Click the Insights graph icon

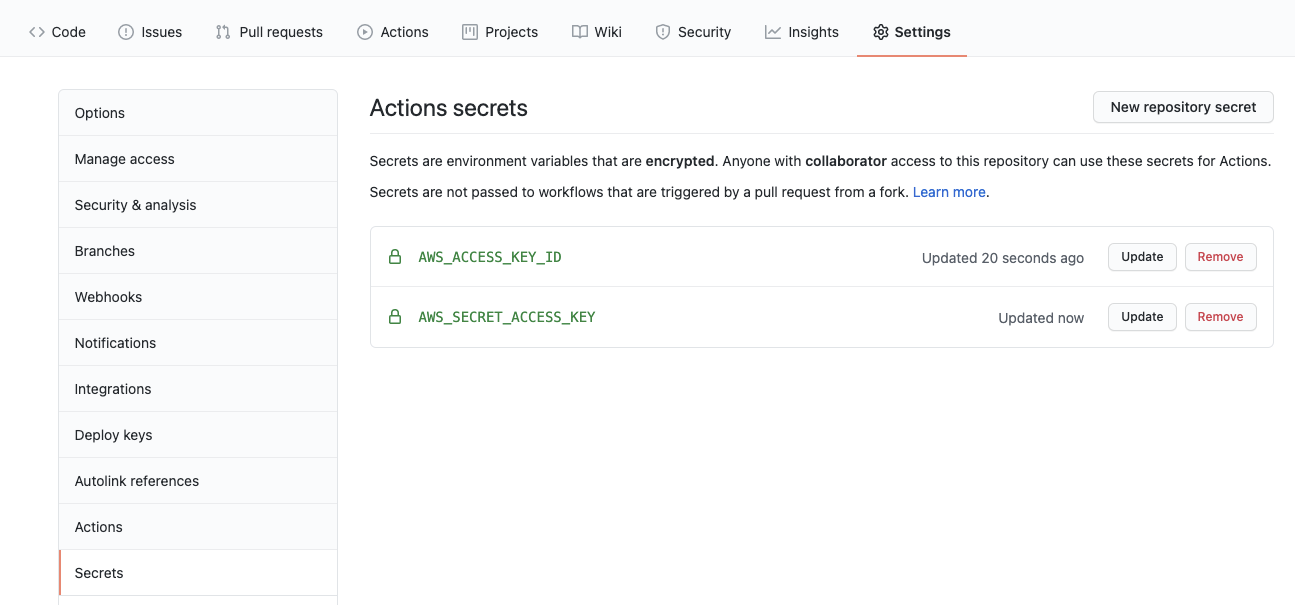(772, 31)
